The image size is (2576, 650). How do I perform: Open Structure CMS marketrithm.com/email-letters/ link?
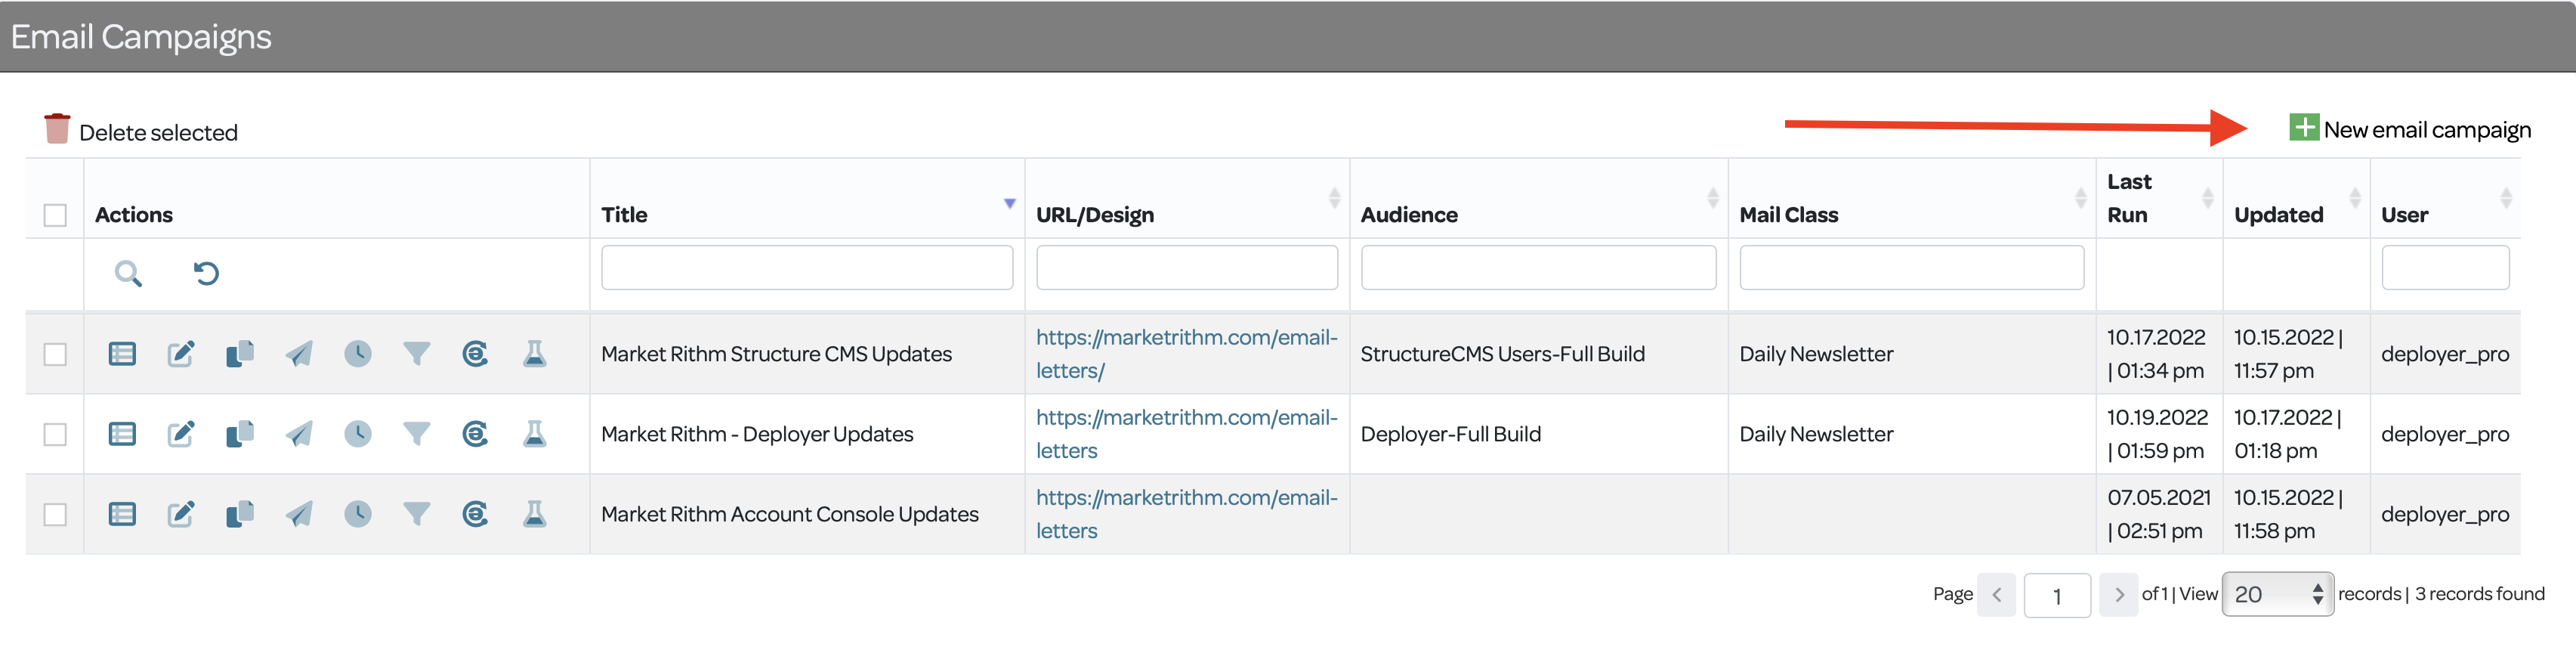point(1186,354)
